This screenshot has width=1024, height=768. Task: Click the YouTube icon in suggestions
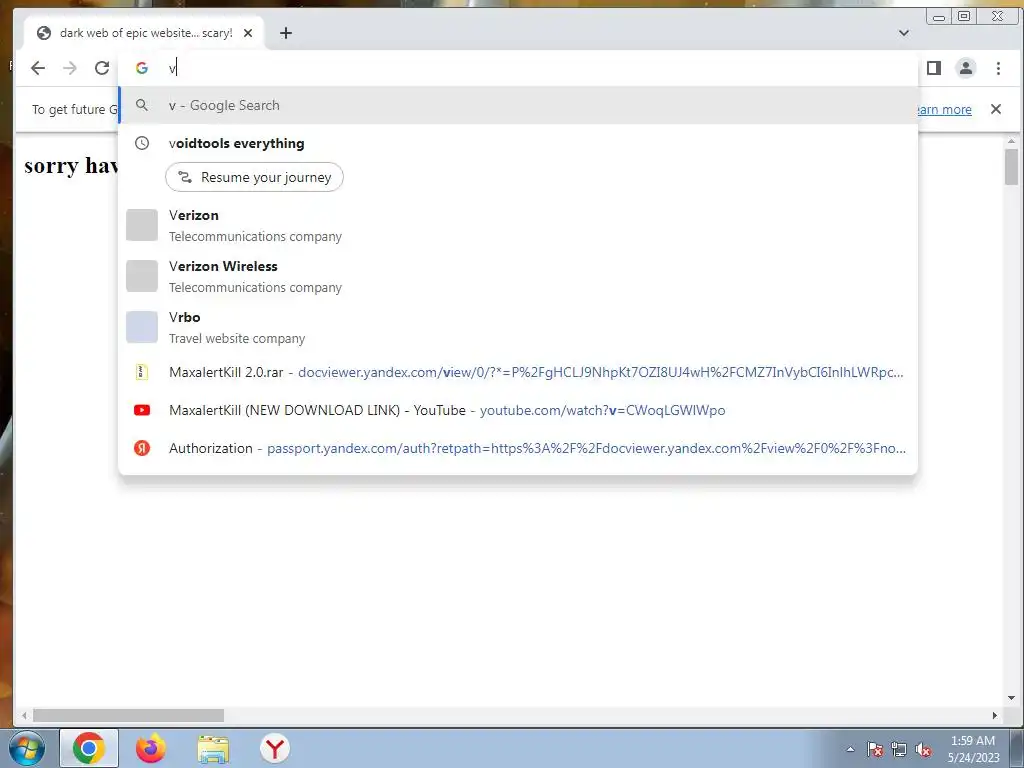point(142,410)
